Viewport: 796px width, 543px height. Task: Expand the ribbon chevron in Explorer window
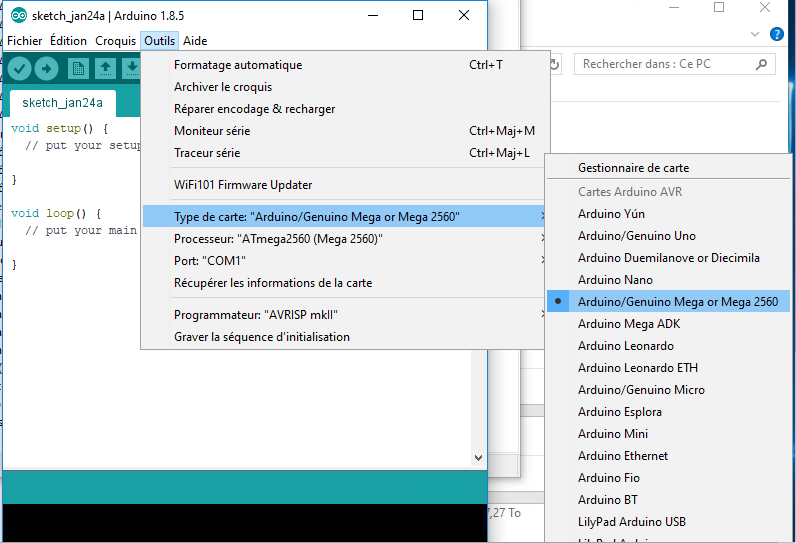click(755, 34)
